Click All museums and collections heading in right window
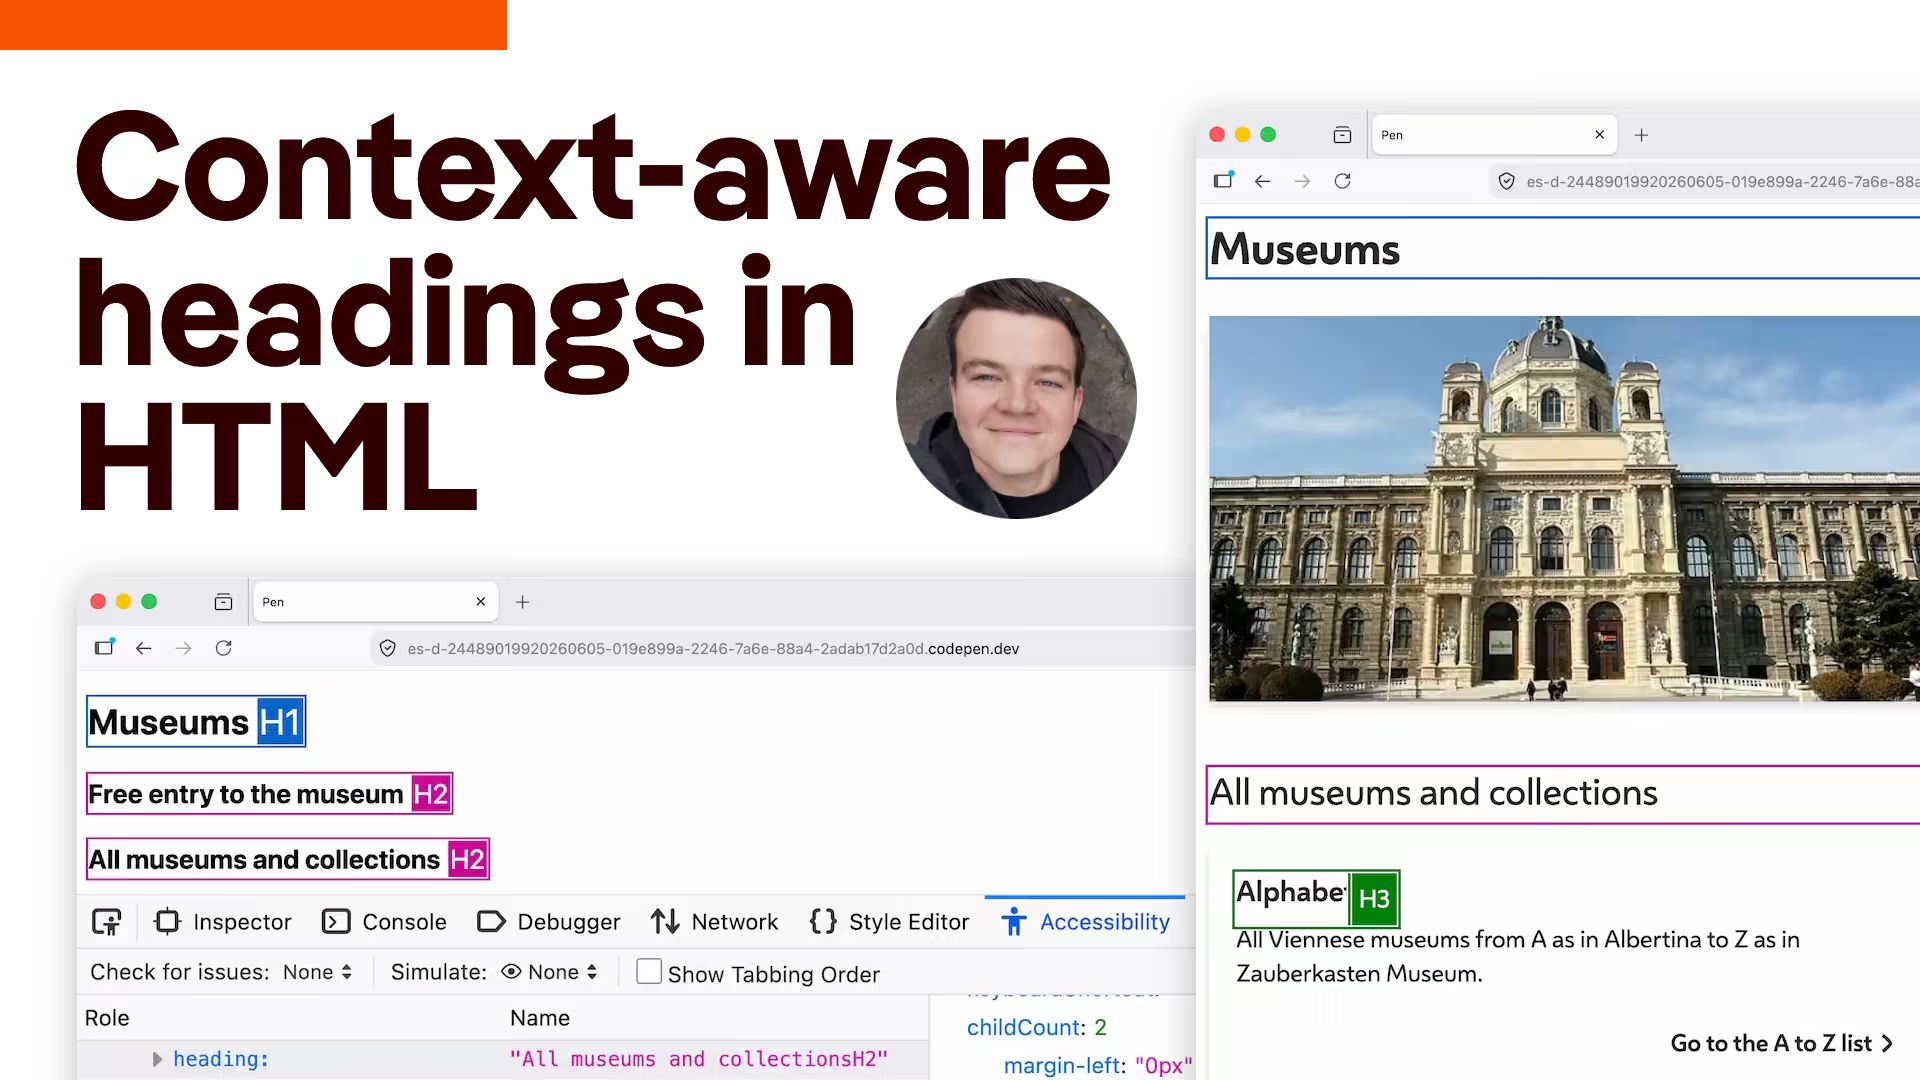The width and height of the screenshot is (1920, 1080). click(1563, 794)
